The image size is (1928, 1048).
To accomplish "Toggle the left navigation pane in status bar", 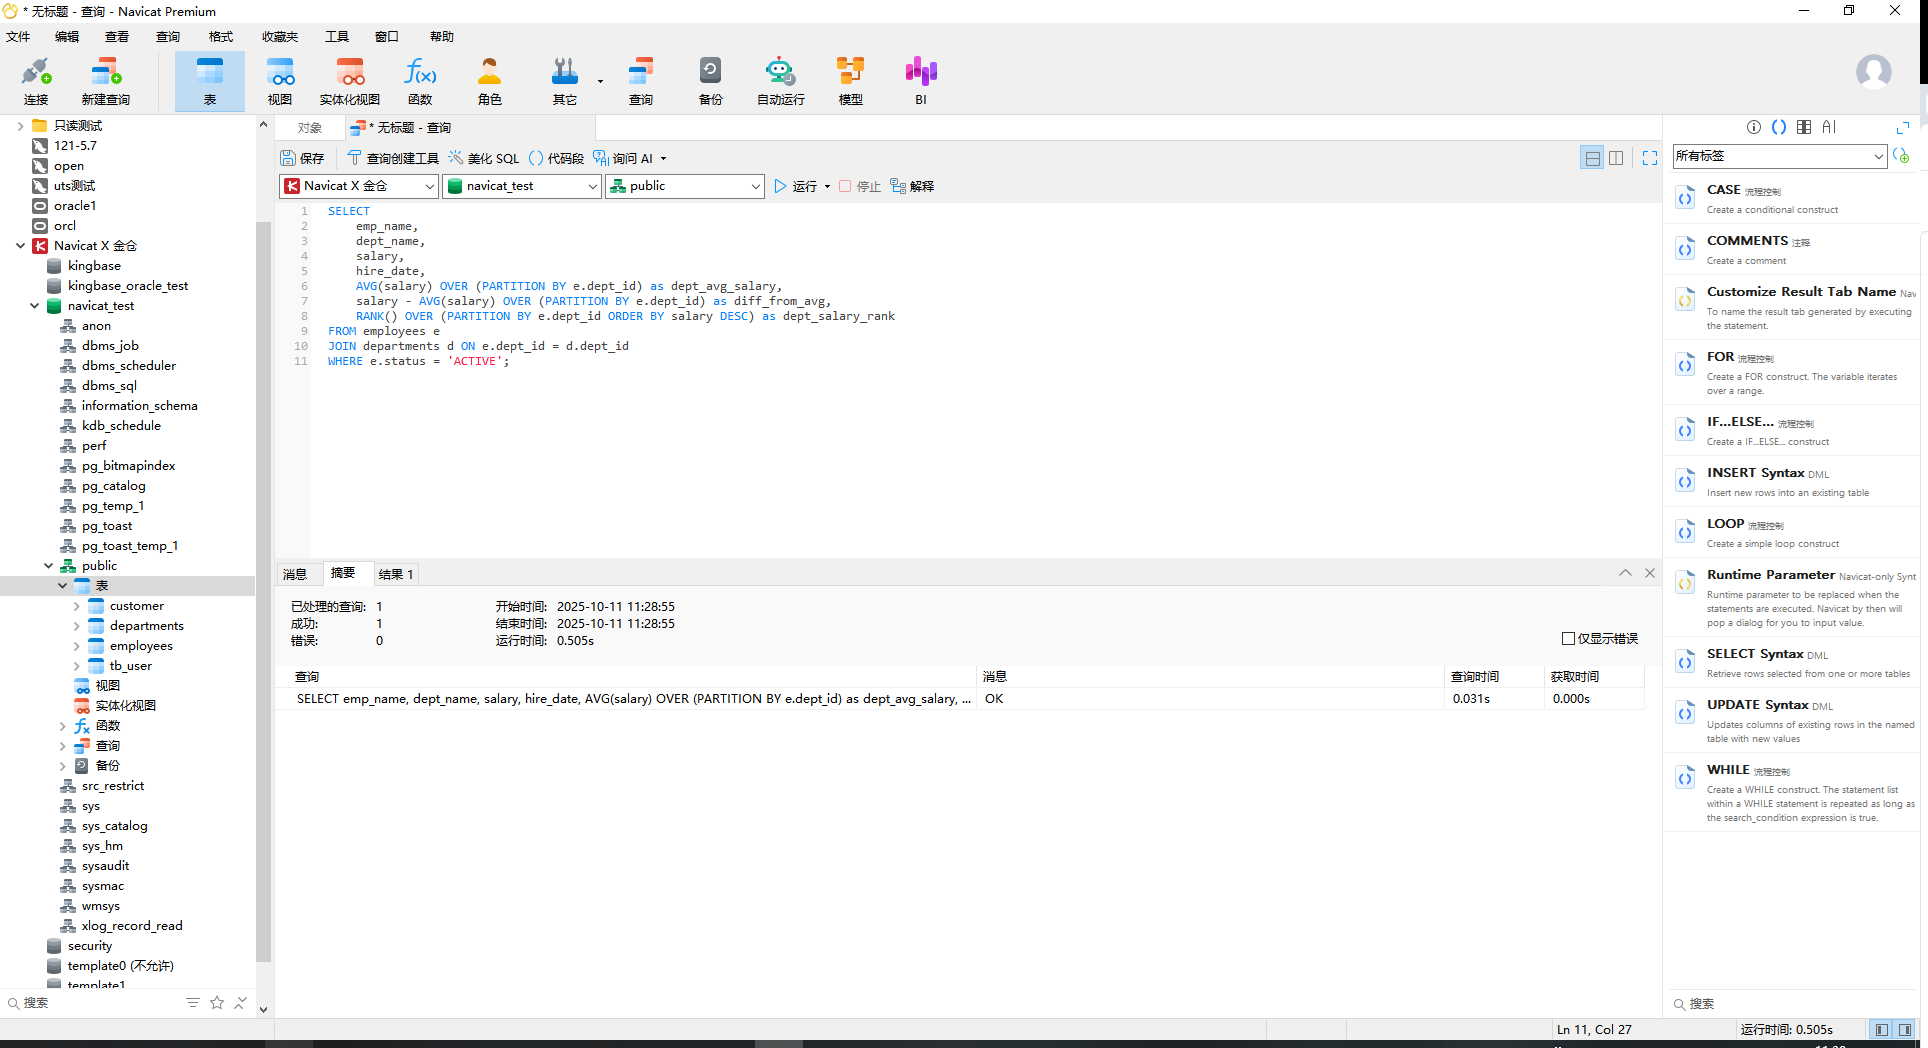I will point(1881,1029).
